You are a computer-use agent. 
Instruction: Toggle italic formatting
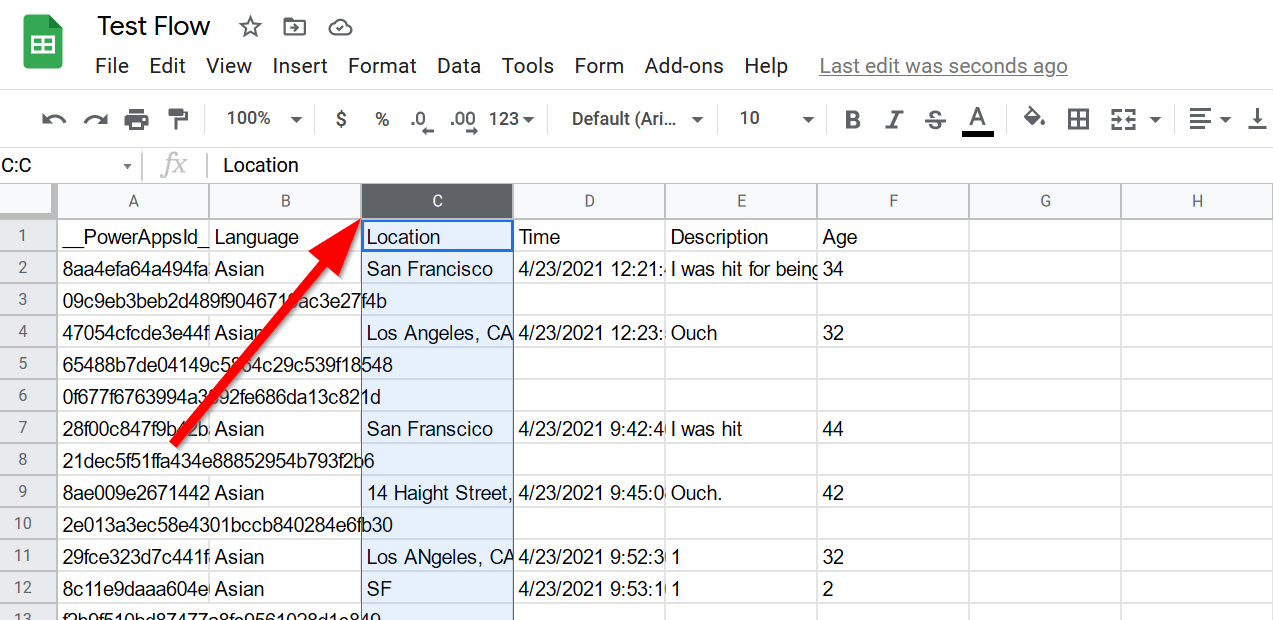pos(894,120)
